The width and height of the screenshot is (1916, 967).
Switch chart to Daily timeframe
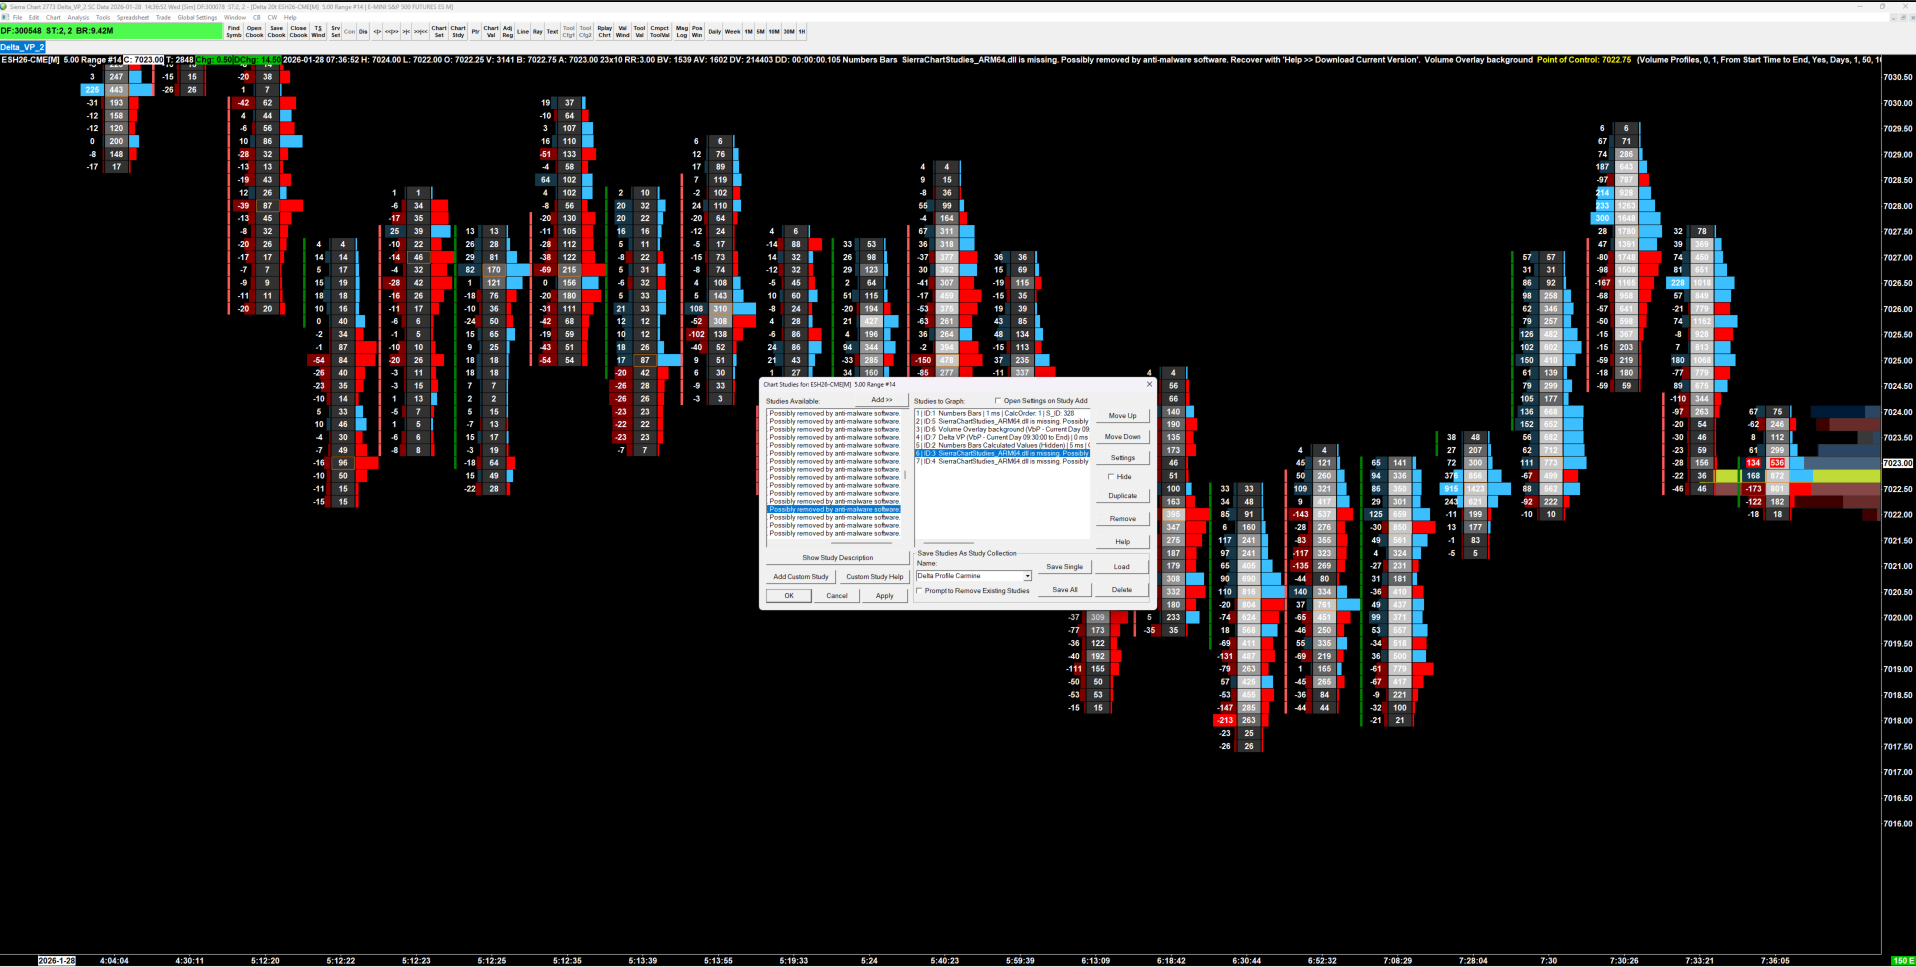coord(714,31)
